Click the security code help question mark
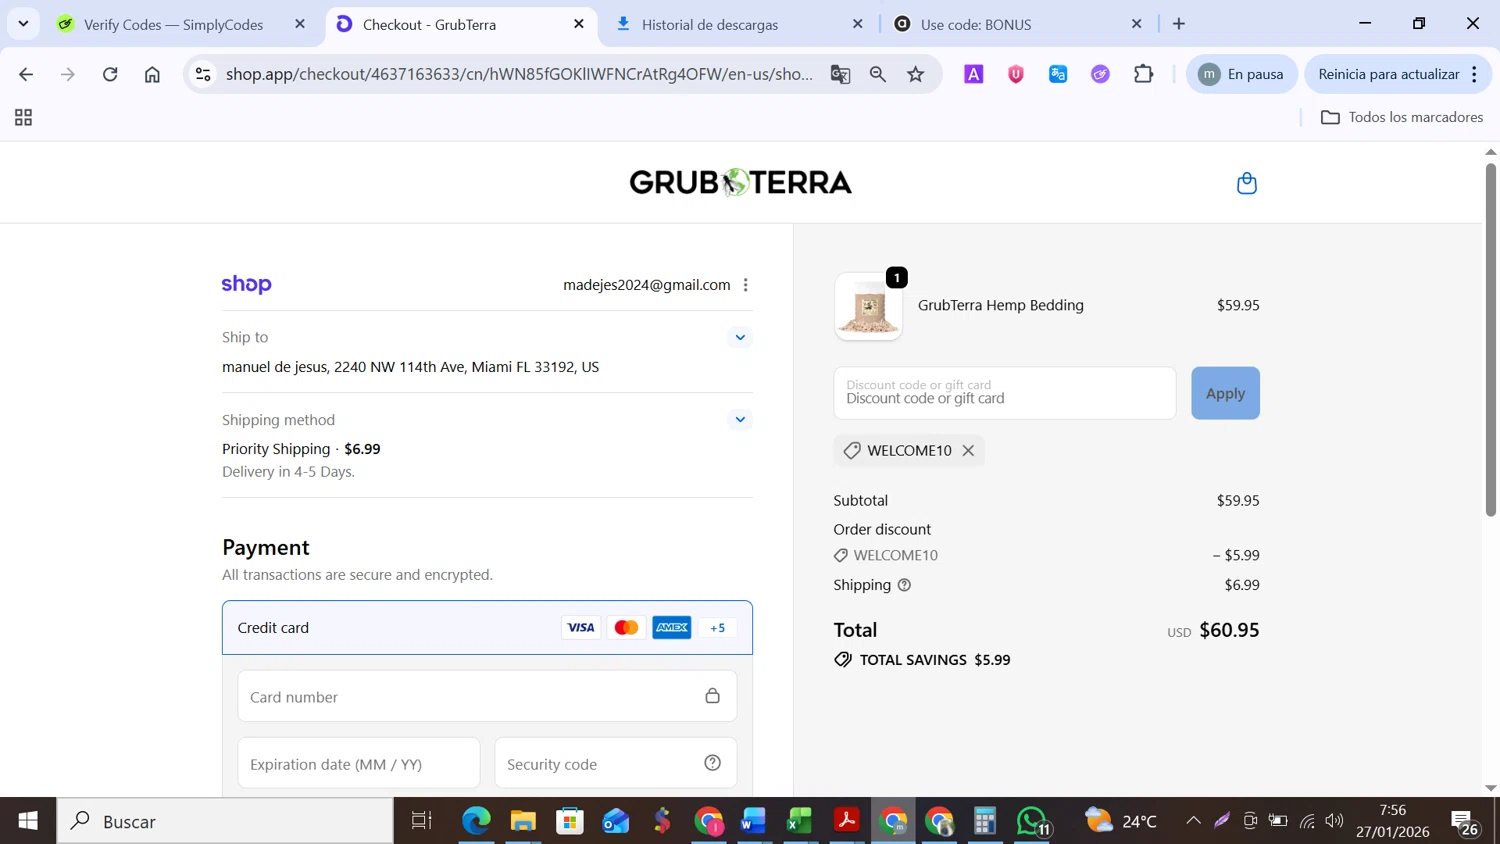Screen dimensions: 1500x844 [712, 763]
